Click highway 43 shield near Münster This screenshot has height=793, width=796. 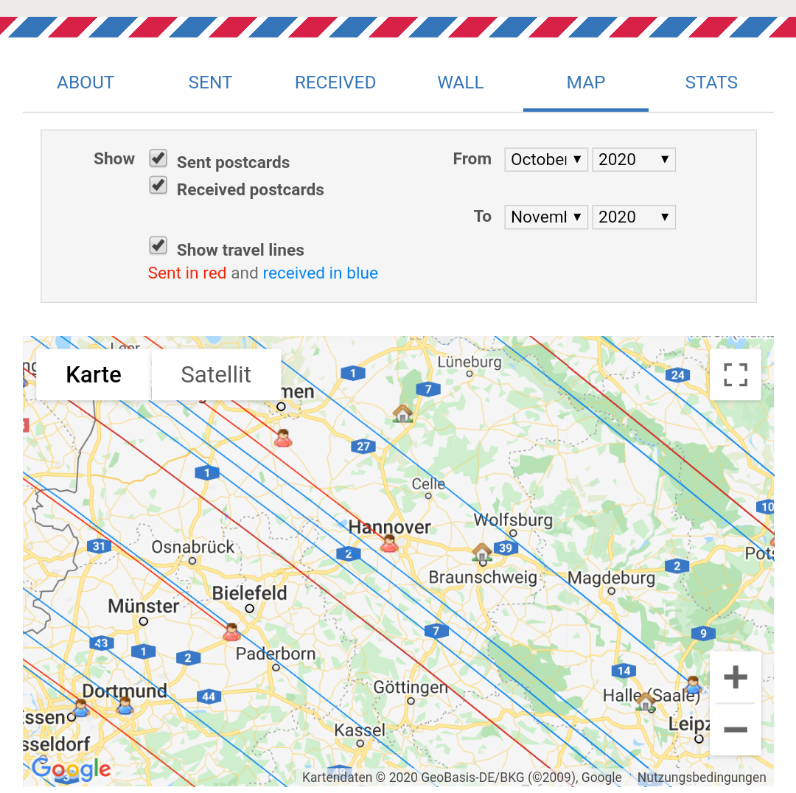pyautogui.click(x=102, y=643)
